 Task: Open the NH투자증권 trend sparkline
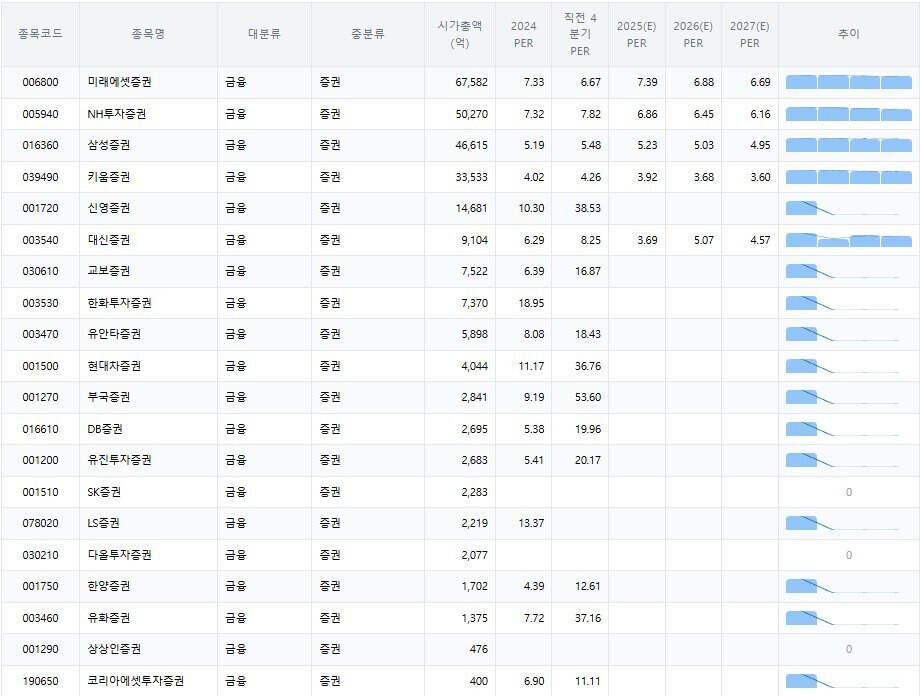[x=849, y=114]
